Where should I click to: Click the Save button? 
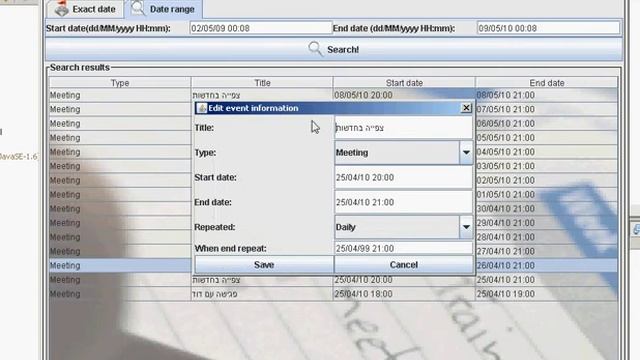point(264,265)
